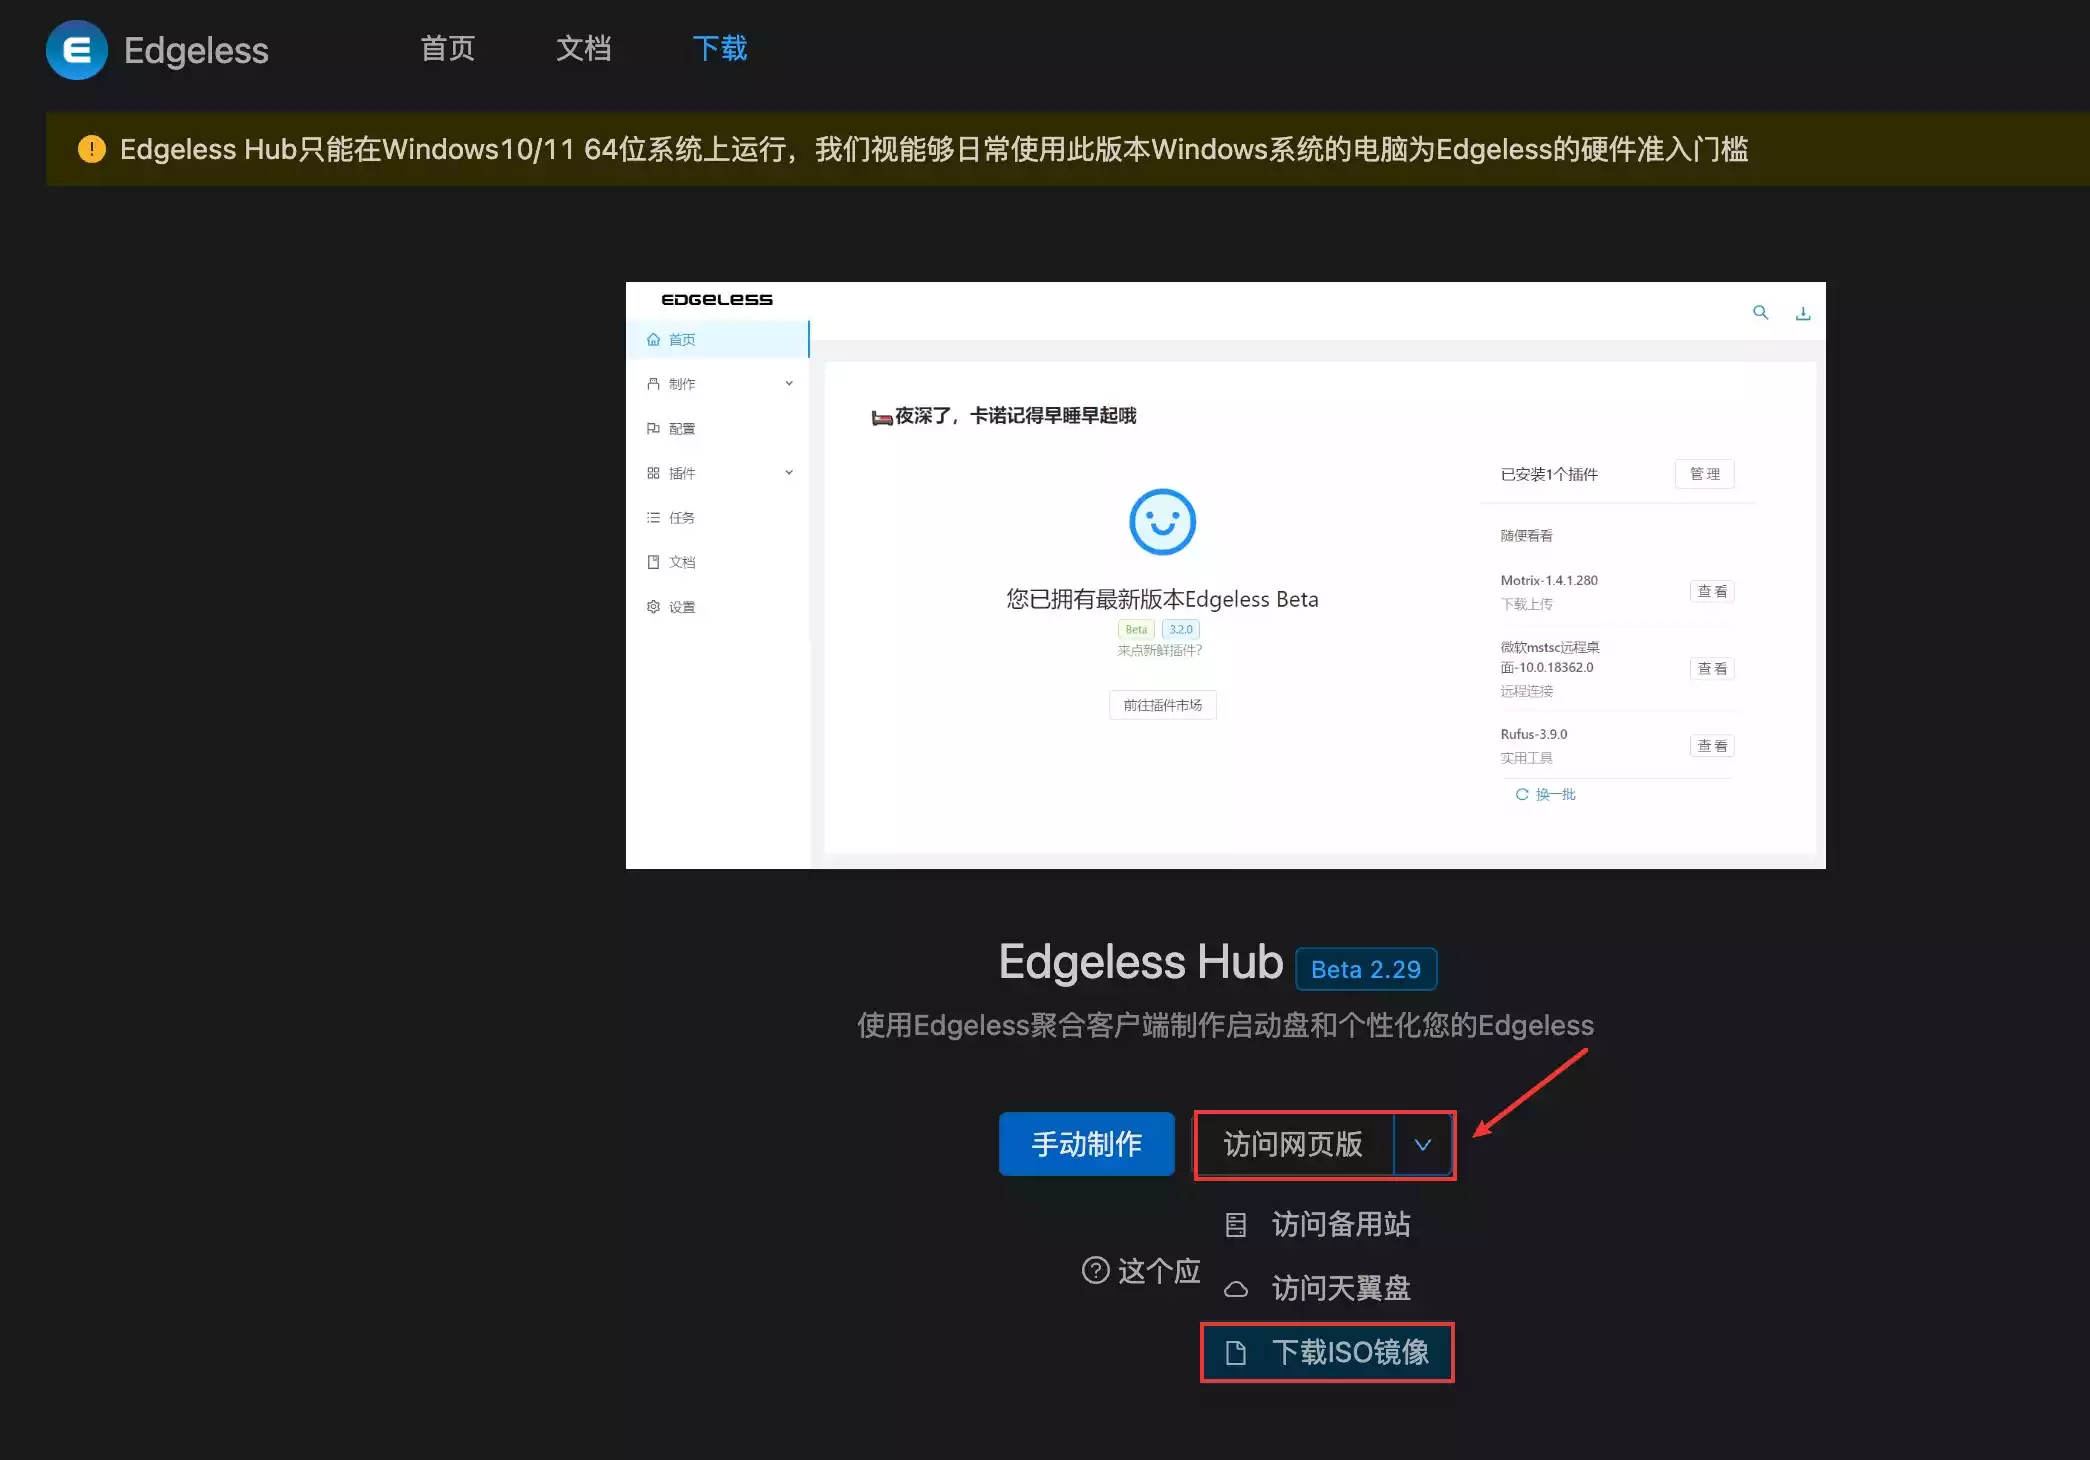Click the 前往插件市场 button
This screenshot has width=2090, height=1460.
point(1162,705)
